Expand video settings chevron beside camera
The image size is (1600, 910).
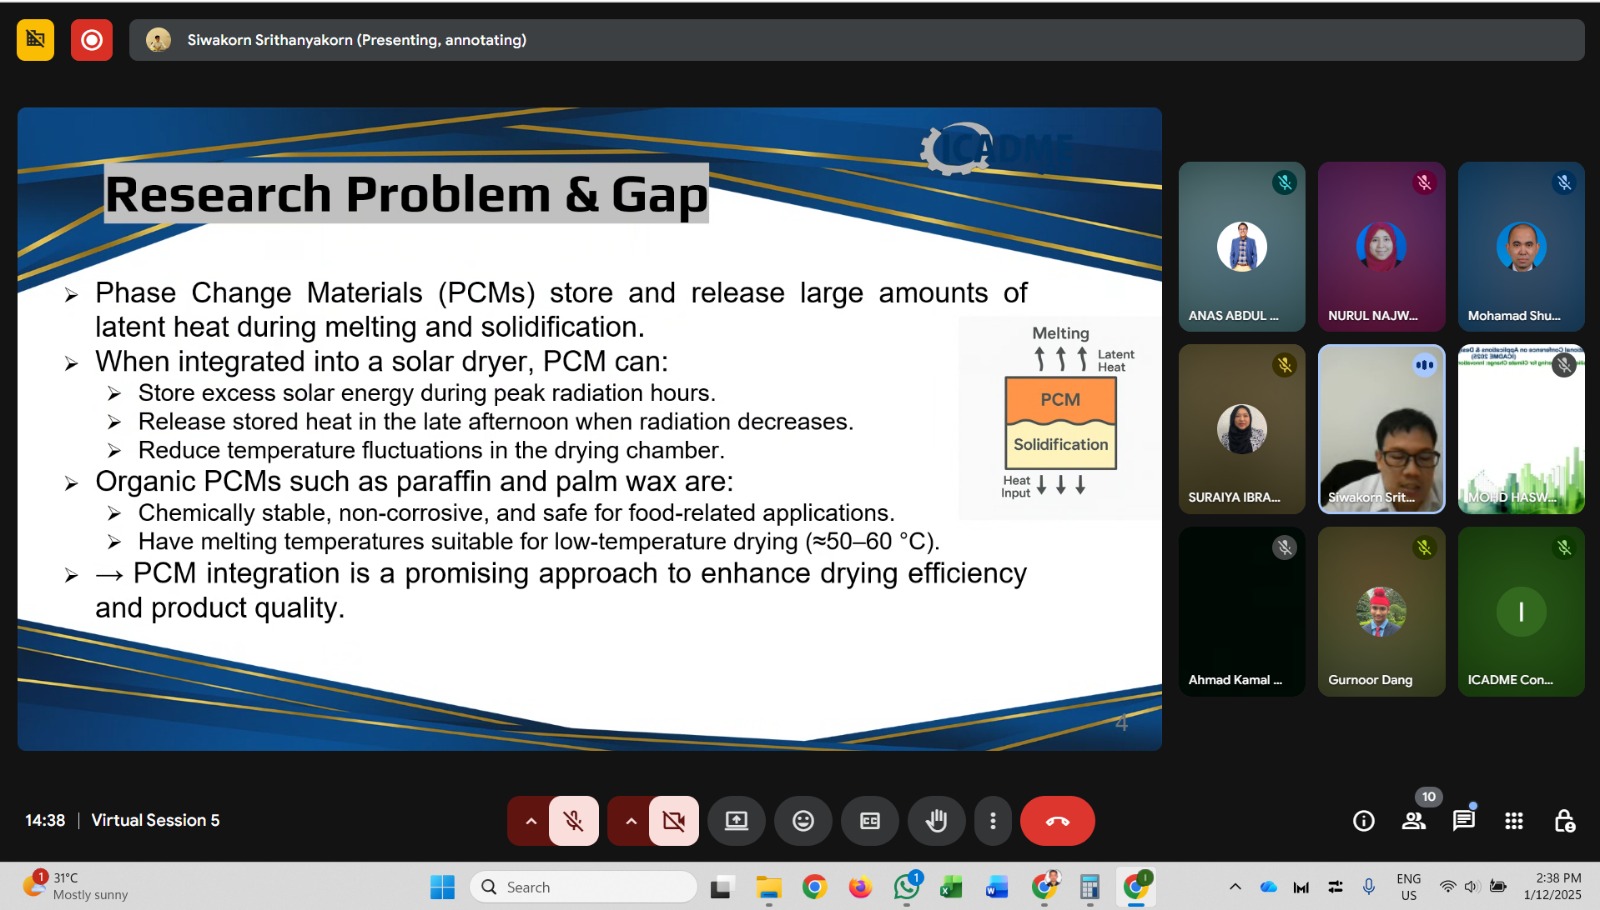pos(631,821)
